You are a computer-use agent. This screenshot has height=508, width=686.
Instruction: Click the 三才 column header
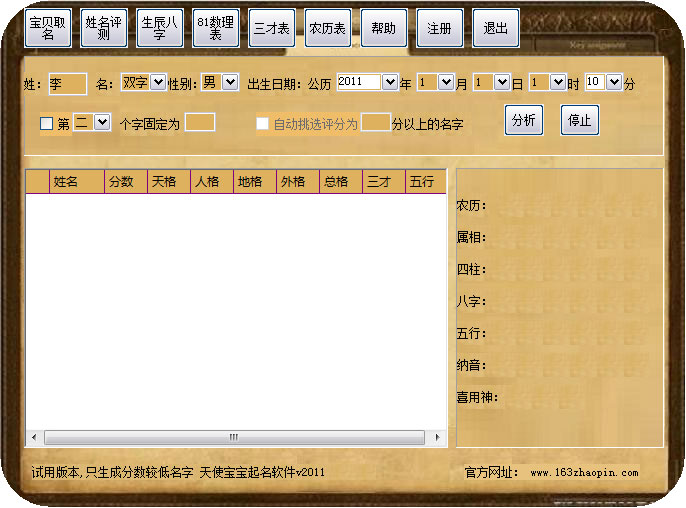point(384,182)
